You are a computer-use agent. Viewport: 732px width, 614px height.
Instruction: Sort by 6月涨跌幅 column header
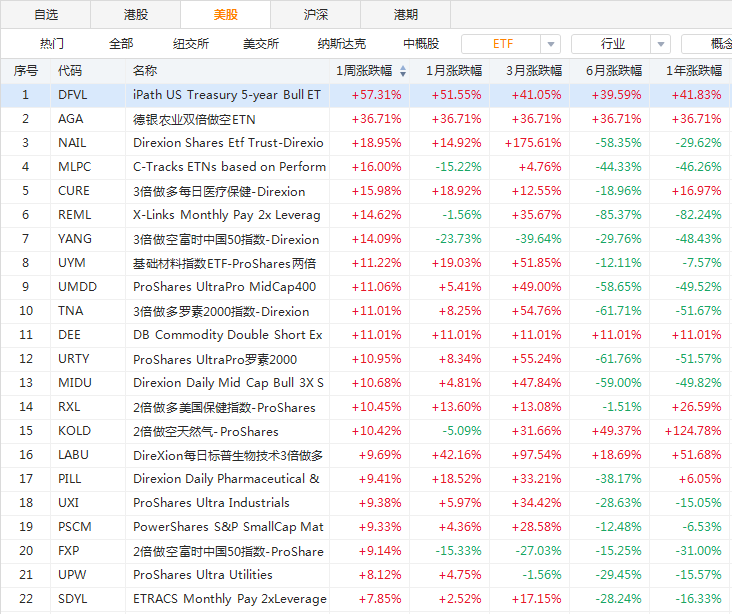(614, 71)
